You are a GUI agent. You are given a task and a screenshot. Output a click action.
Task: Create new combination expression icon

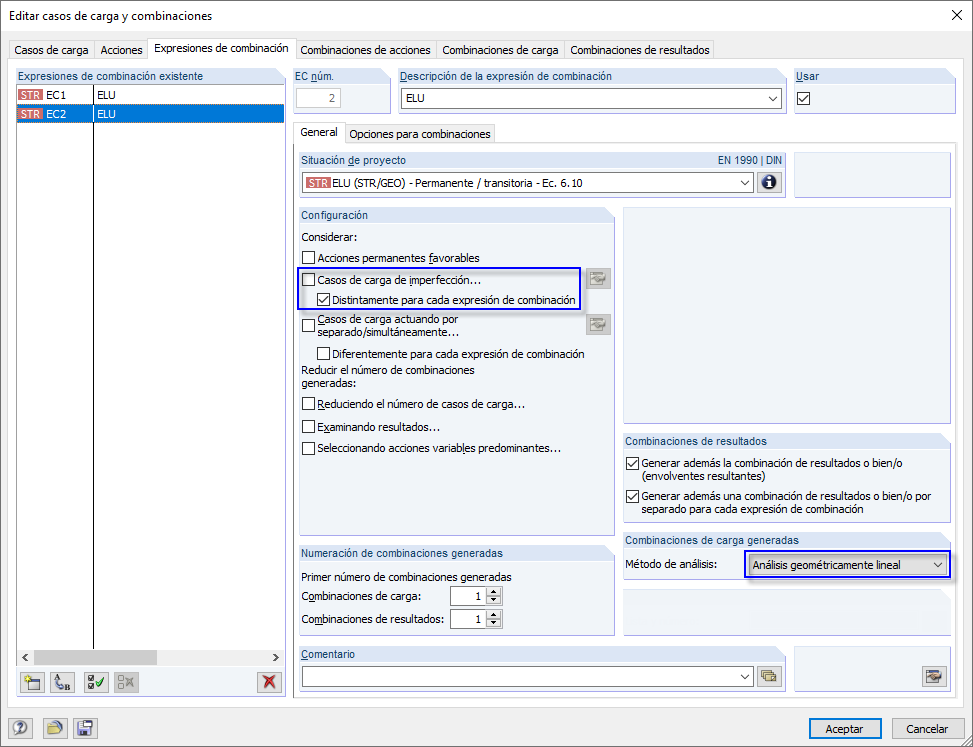click(x=32, y=682)
